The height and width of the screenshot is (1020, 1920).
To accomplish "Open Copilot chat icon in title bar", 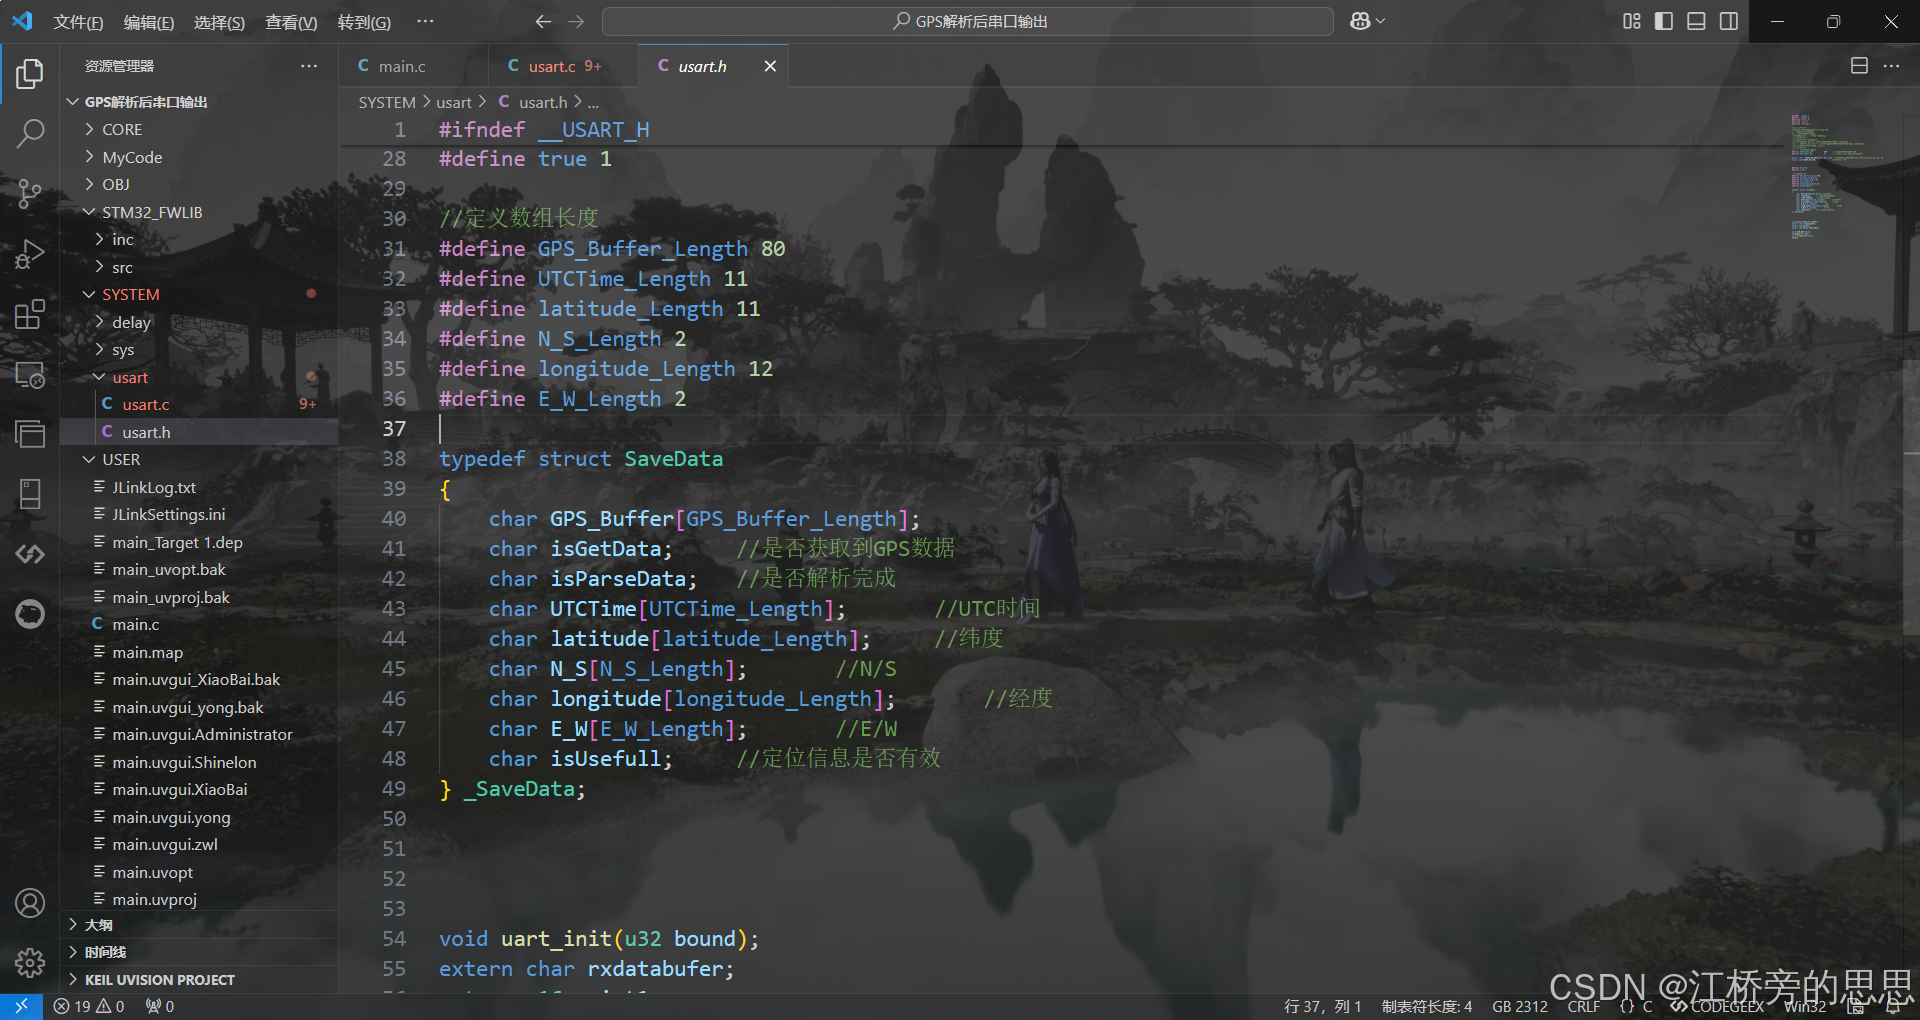I will tap(1360, 21).
